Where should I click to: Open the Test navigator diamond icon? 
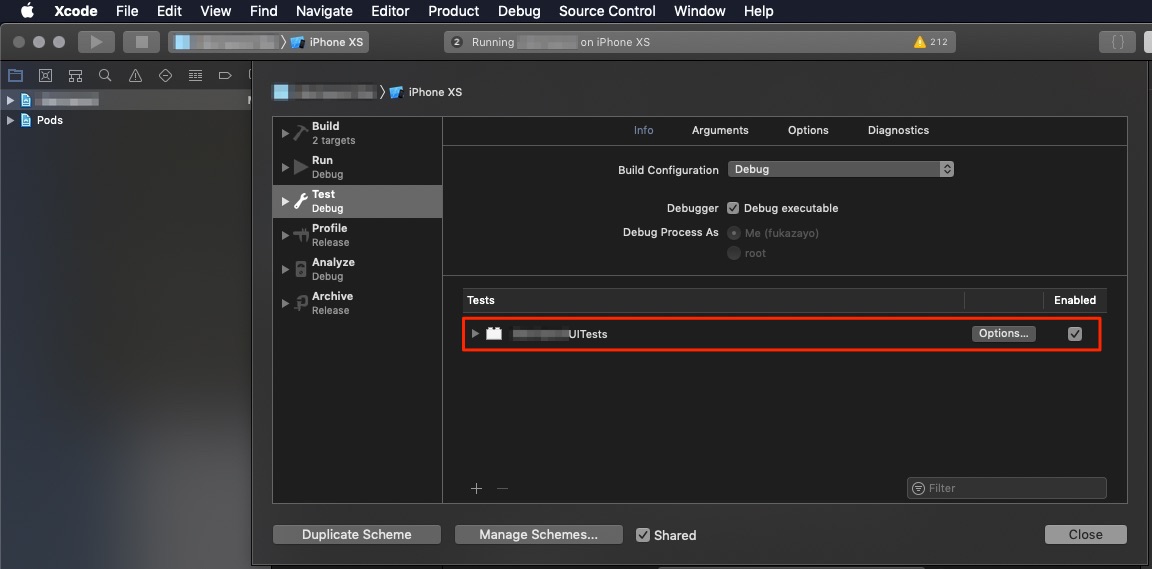coord(165,75)
